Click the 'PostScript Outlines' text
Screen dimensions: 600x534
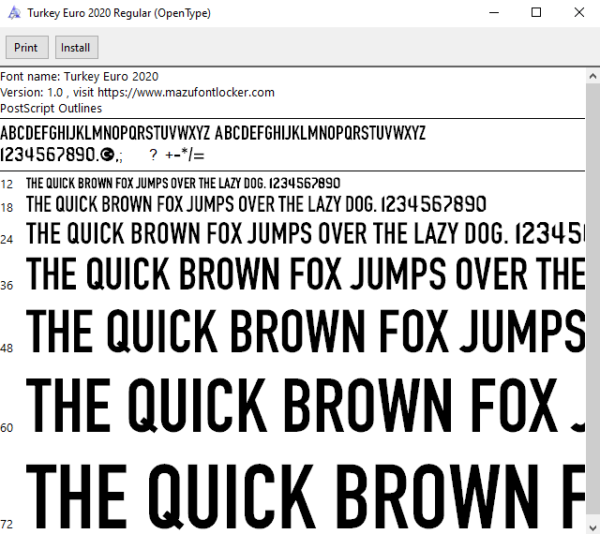point(51,109)
